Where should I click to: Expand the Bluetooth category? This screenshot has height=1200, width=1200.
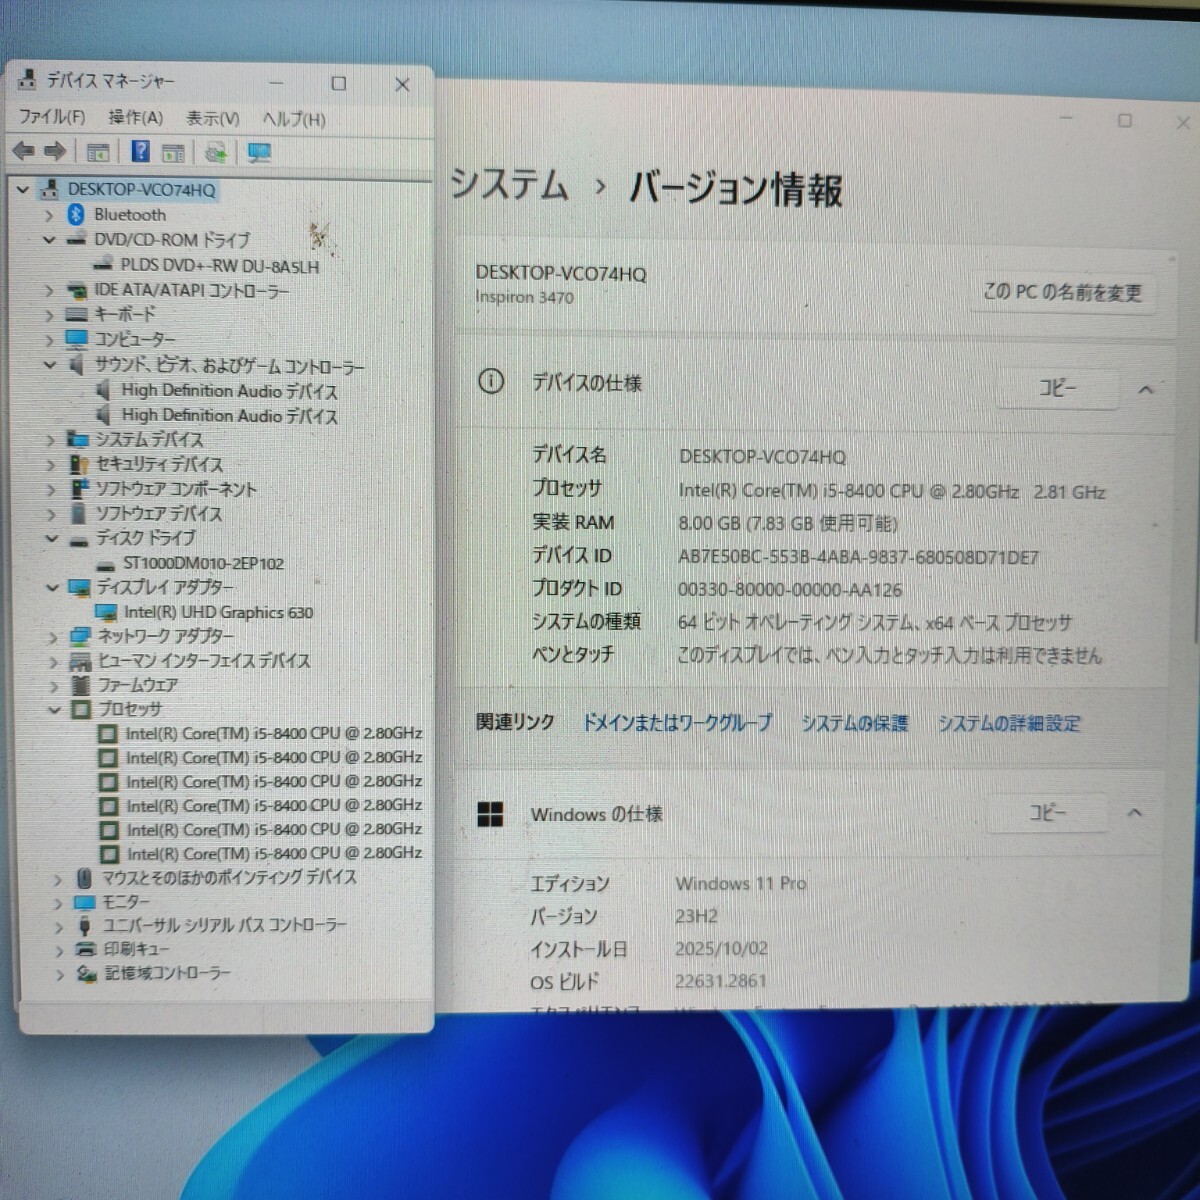[49, 214]
